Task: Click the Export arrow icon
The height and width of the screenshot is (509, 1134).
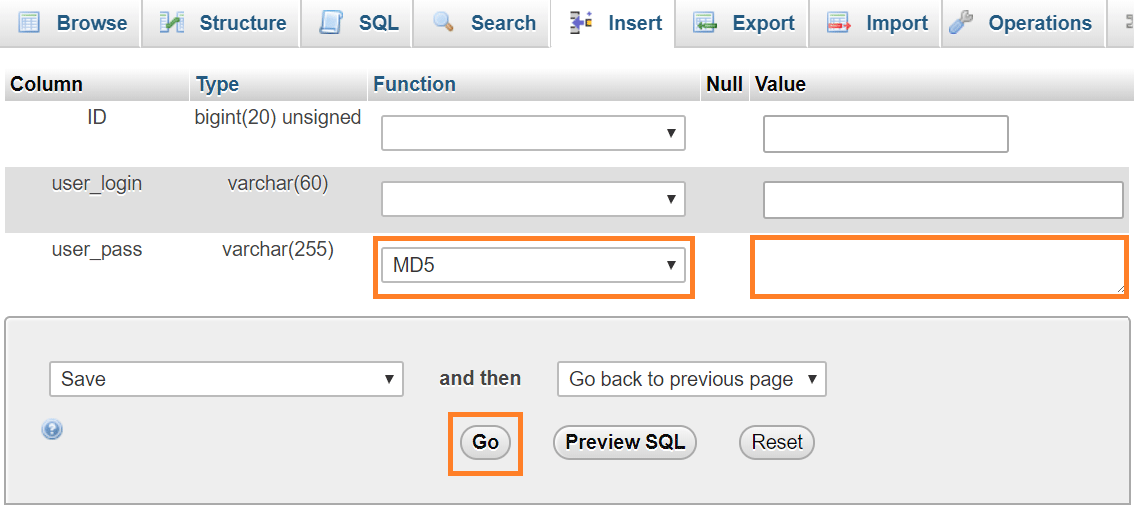Action: pos(704,22)
